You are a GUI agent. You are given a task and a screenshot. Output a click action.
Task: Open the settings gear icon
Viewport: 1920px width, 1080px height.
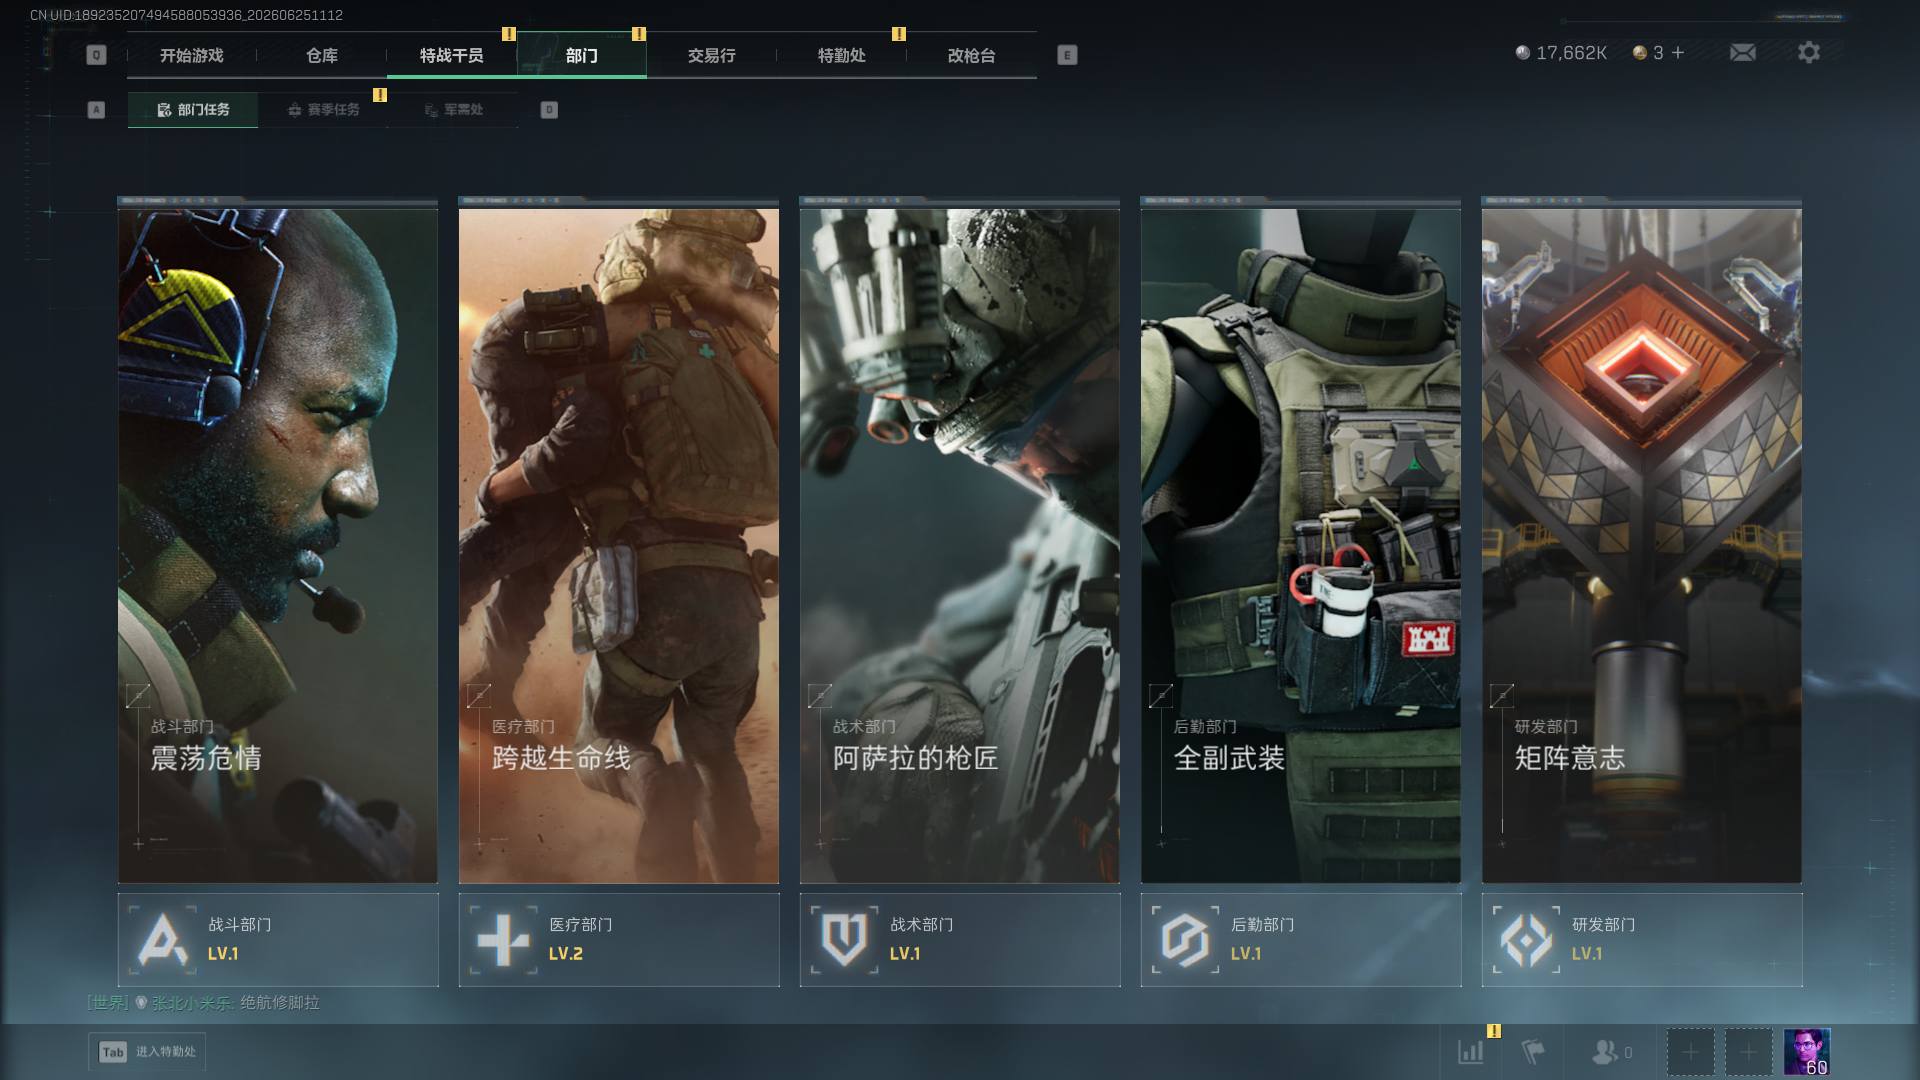point(1808,52)
